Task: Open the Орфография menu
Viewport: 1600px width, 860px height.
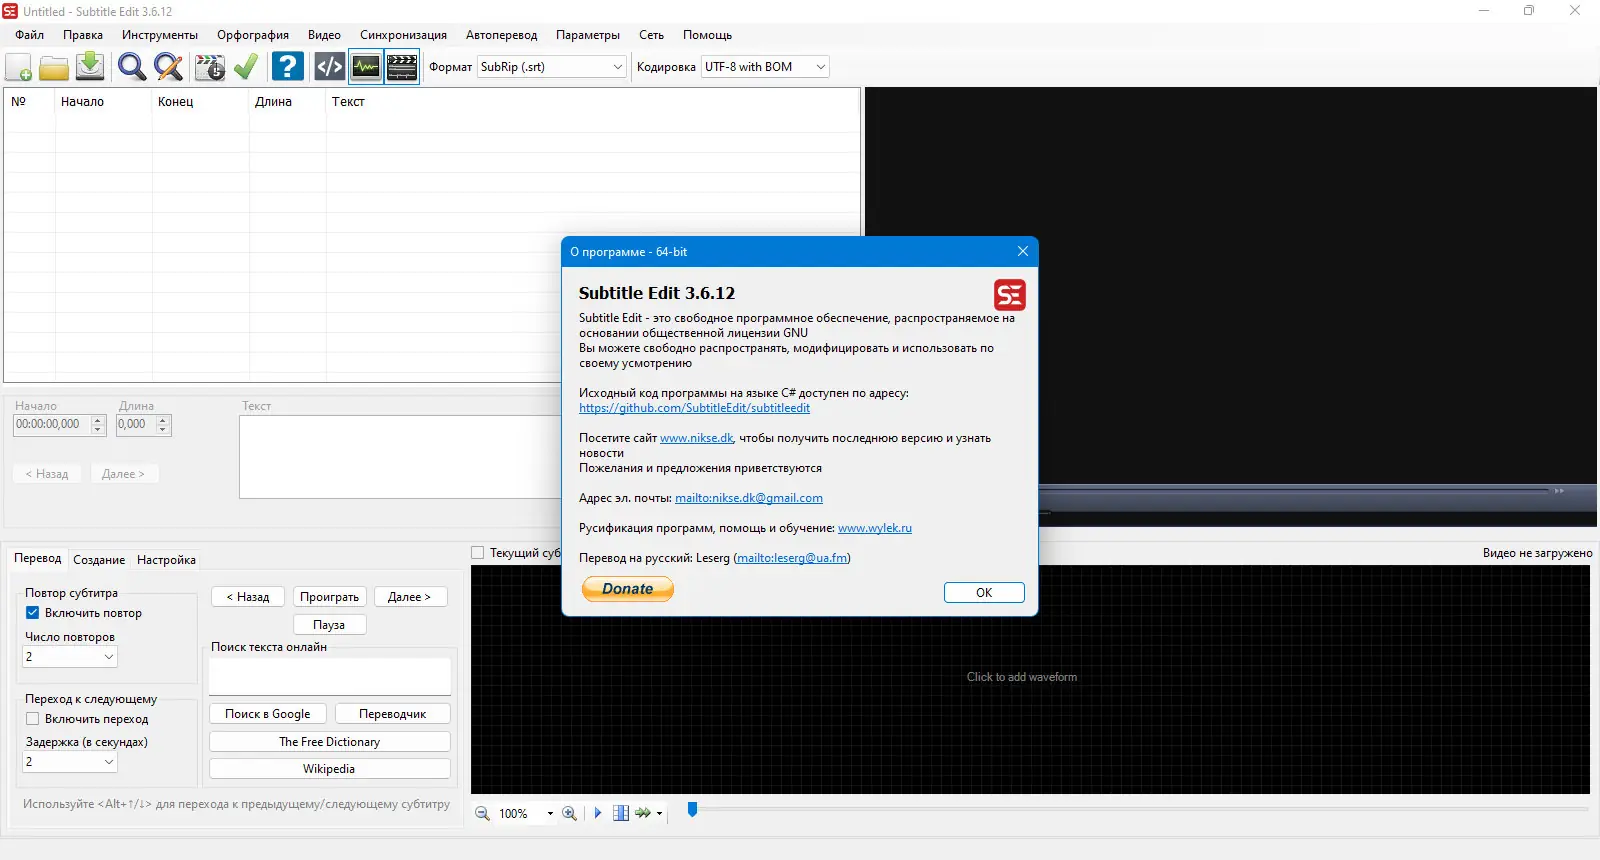Action: pyautogui.click(x=253, y=35)
